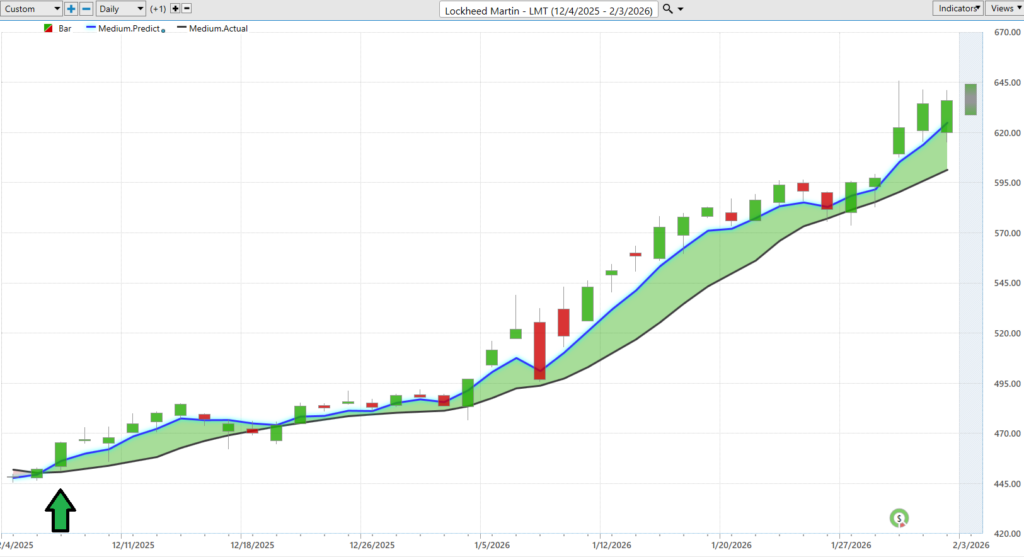The image size is (1024, 557).
Task: Click the 12/11/2025 date axis label
Action: coord(133,545)
